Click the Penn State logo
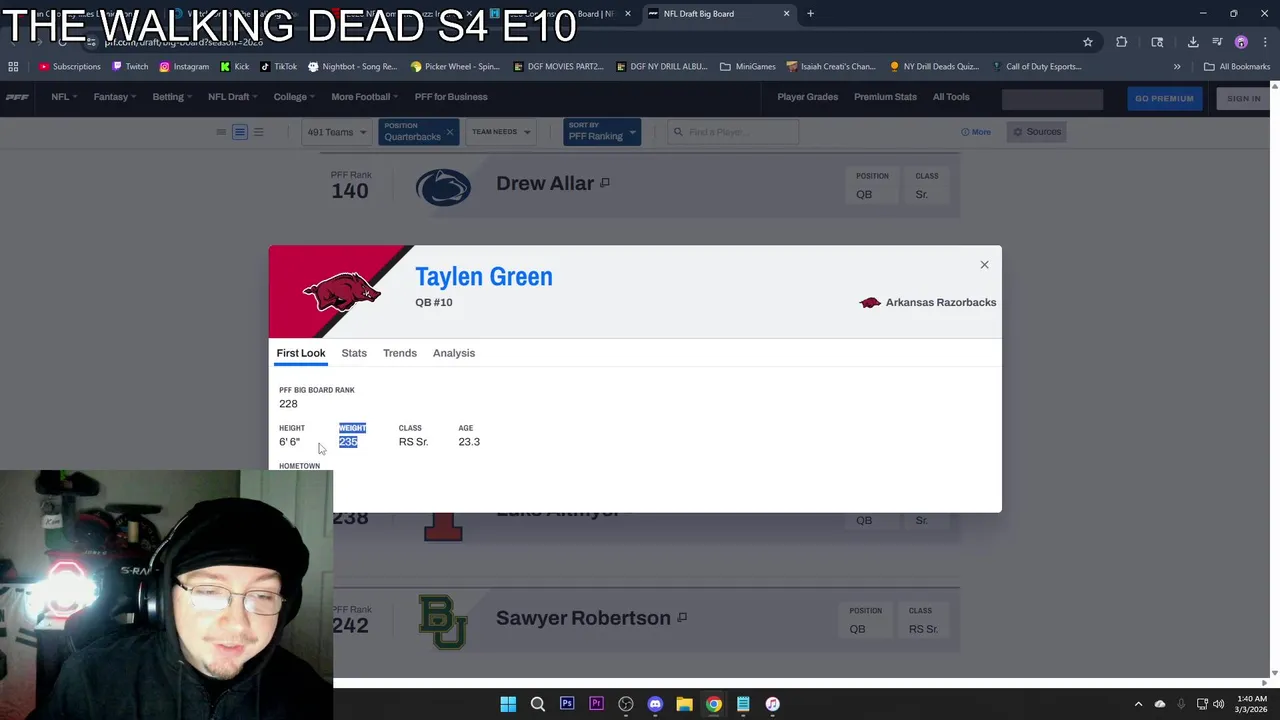1280x720 pixels. click(443, 187)
